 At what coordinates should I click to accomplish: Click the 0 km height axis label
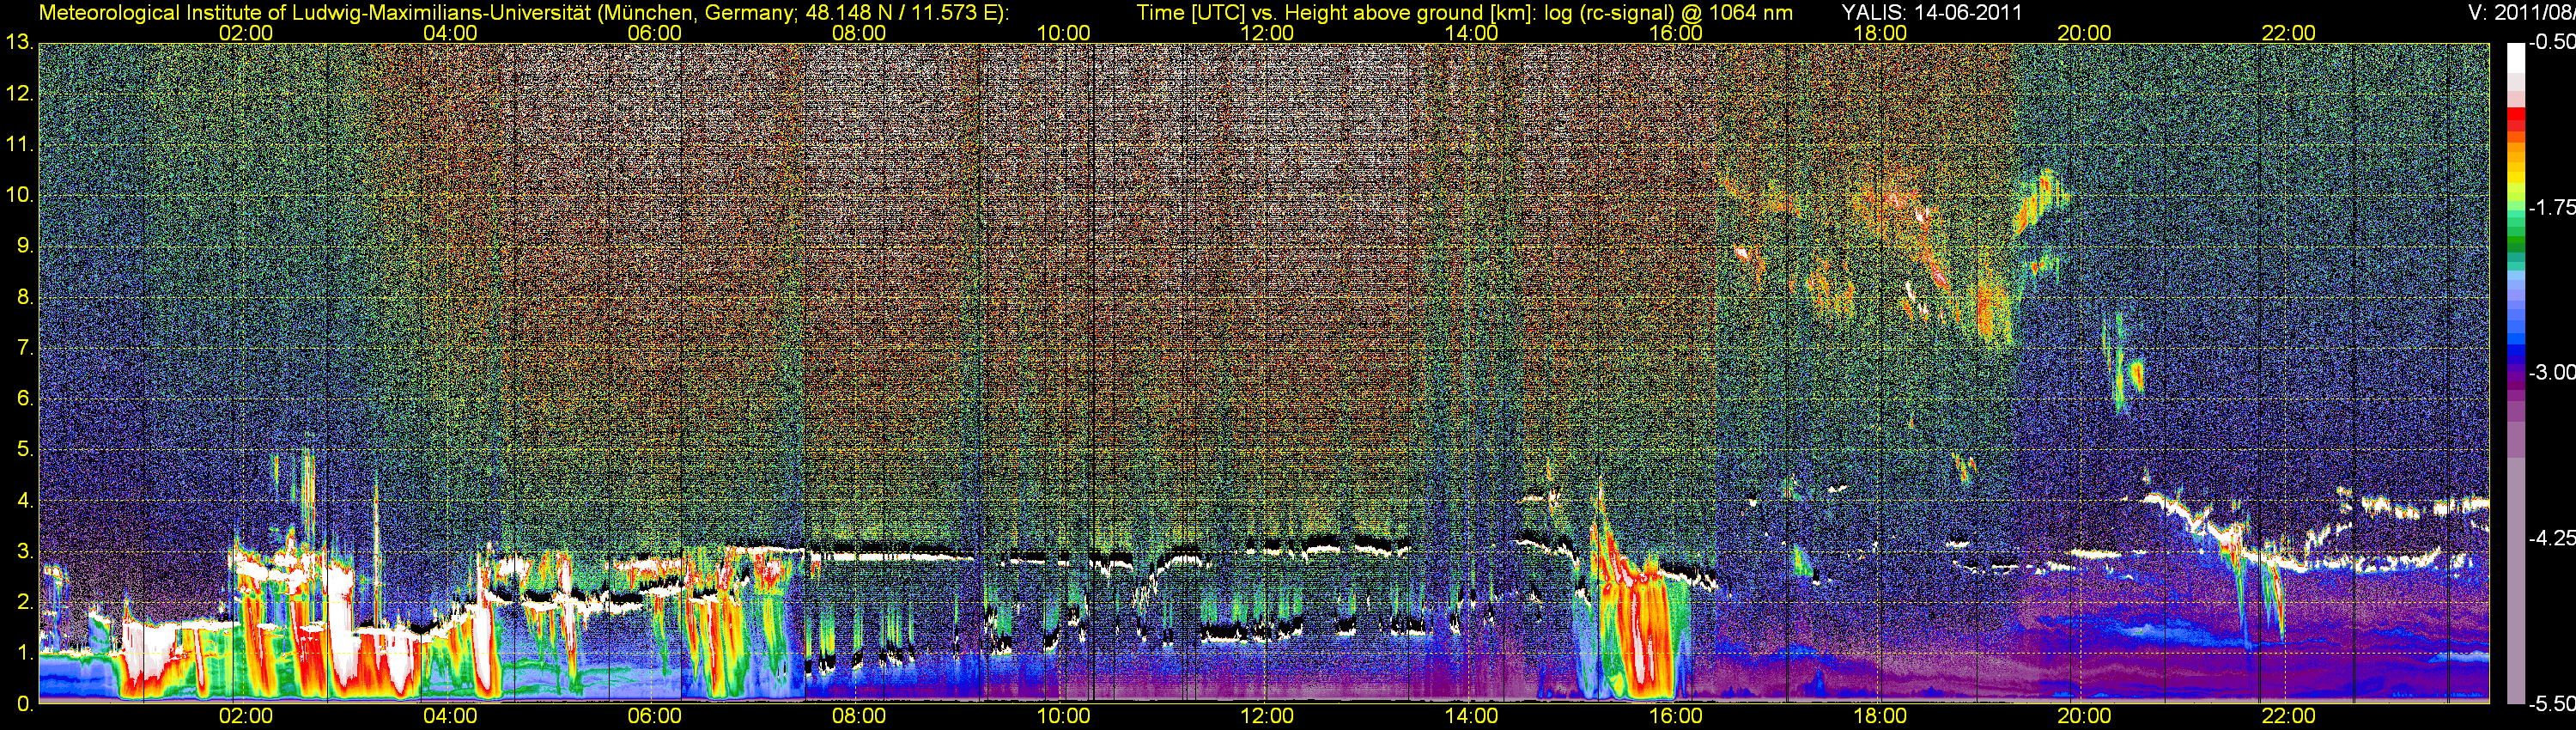click(x=23, y=704)
